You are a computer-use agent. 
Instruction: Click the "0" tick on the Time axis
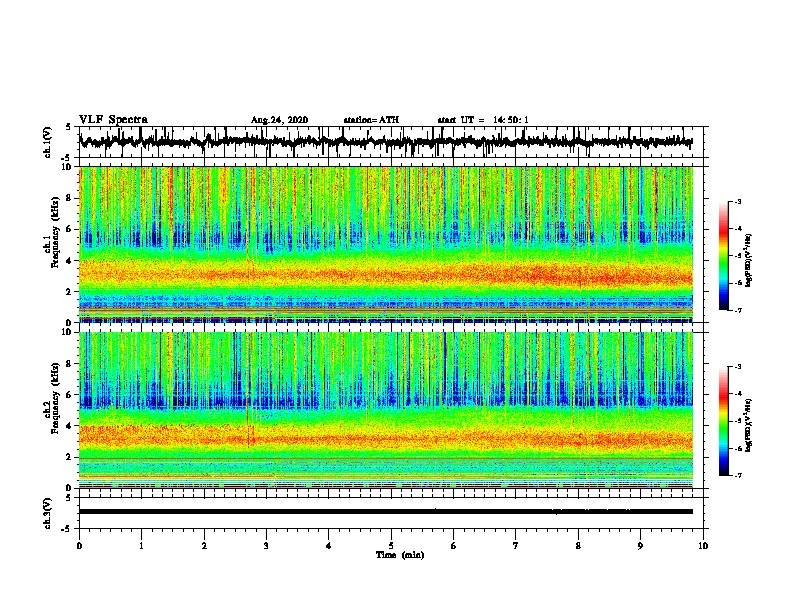(x=79, y=546)
